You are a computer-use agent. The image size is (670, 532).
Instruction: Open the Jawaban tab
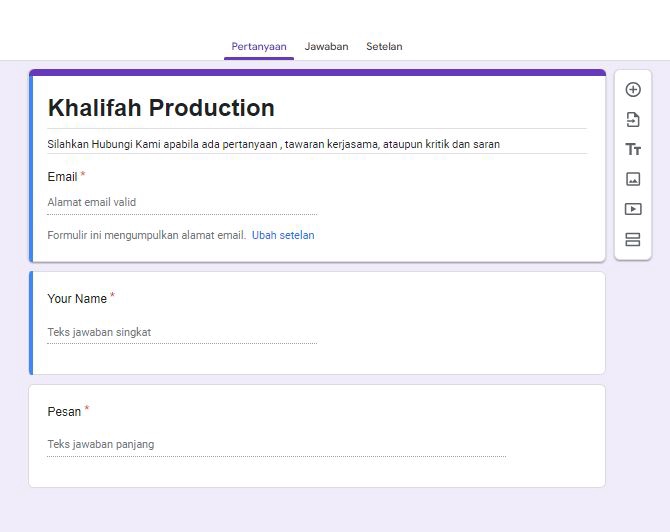coord(326,46)
